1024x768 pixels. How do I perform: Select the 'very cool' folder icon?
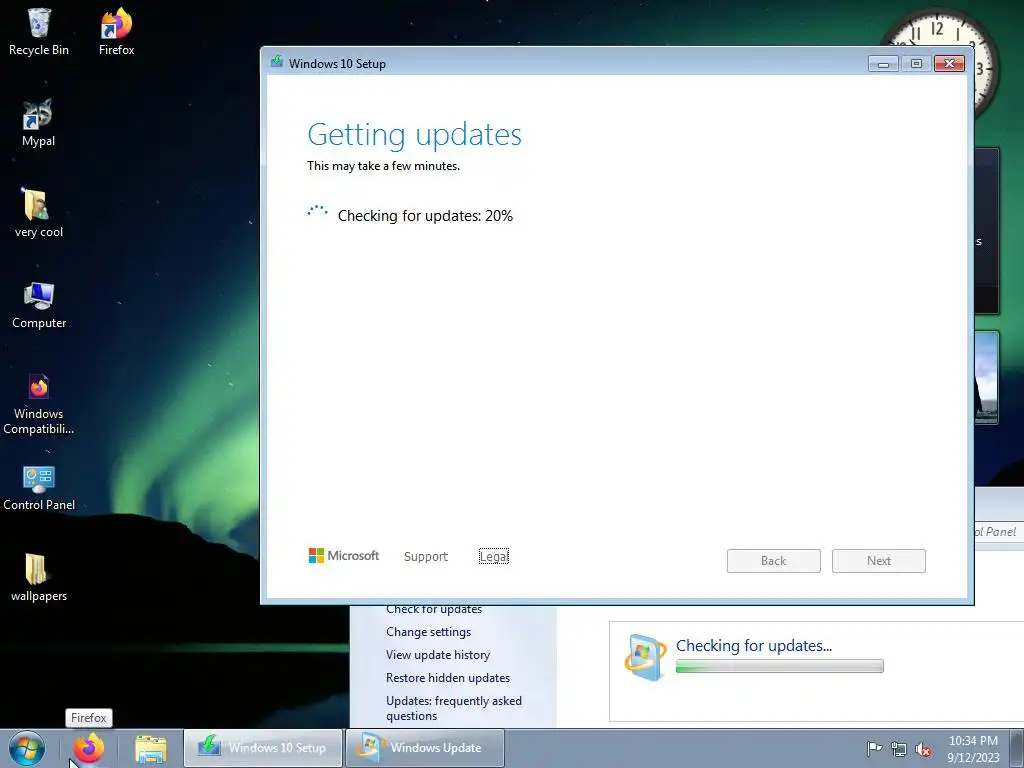pyautogui.click(x=39, y=214)
